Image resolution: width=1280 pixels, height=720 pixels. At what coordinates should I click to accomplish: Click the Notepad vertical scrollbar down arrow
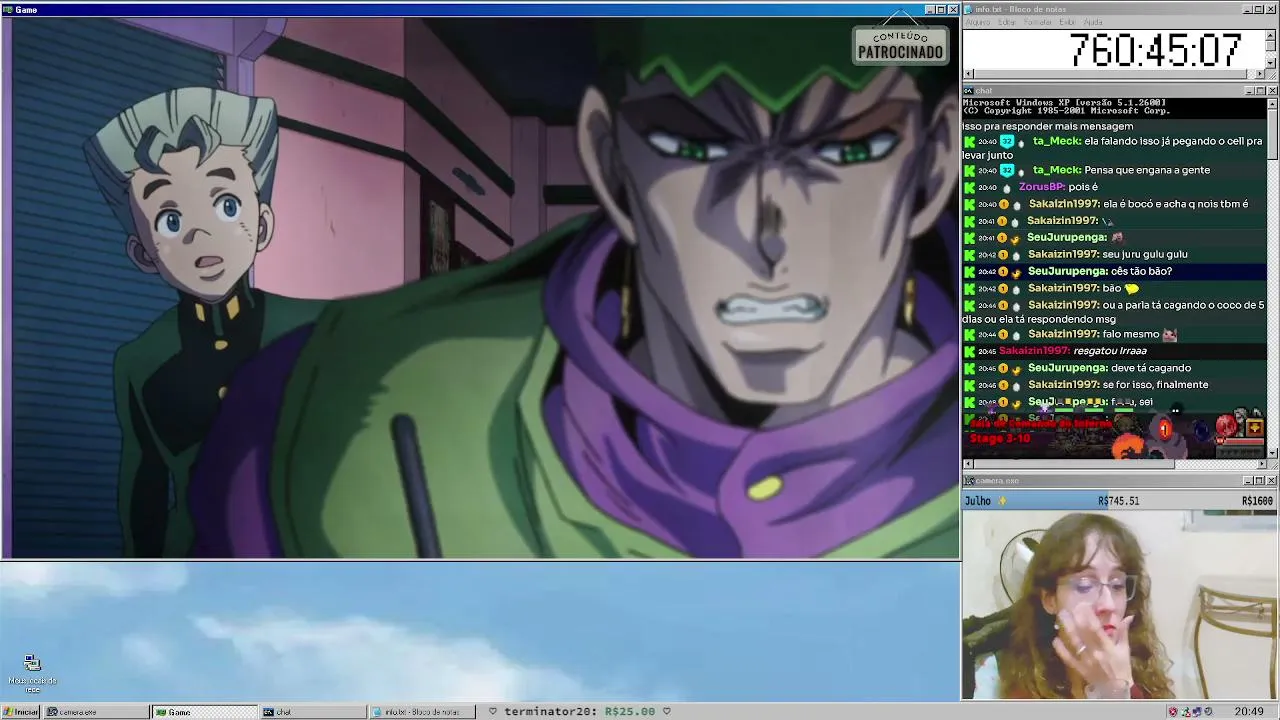pos(1271,63)
